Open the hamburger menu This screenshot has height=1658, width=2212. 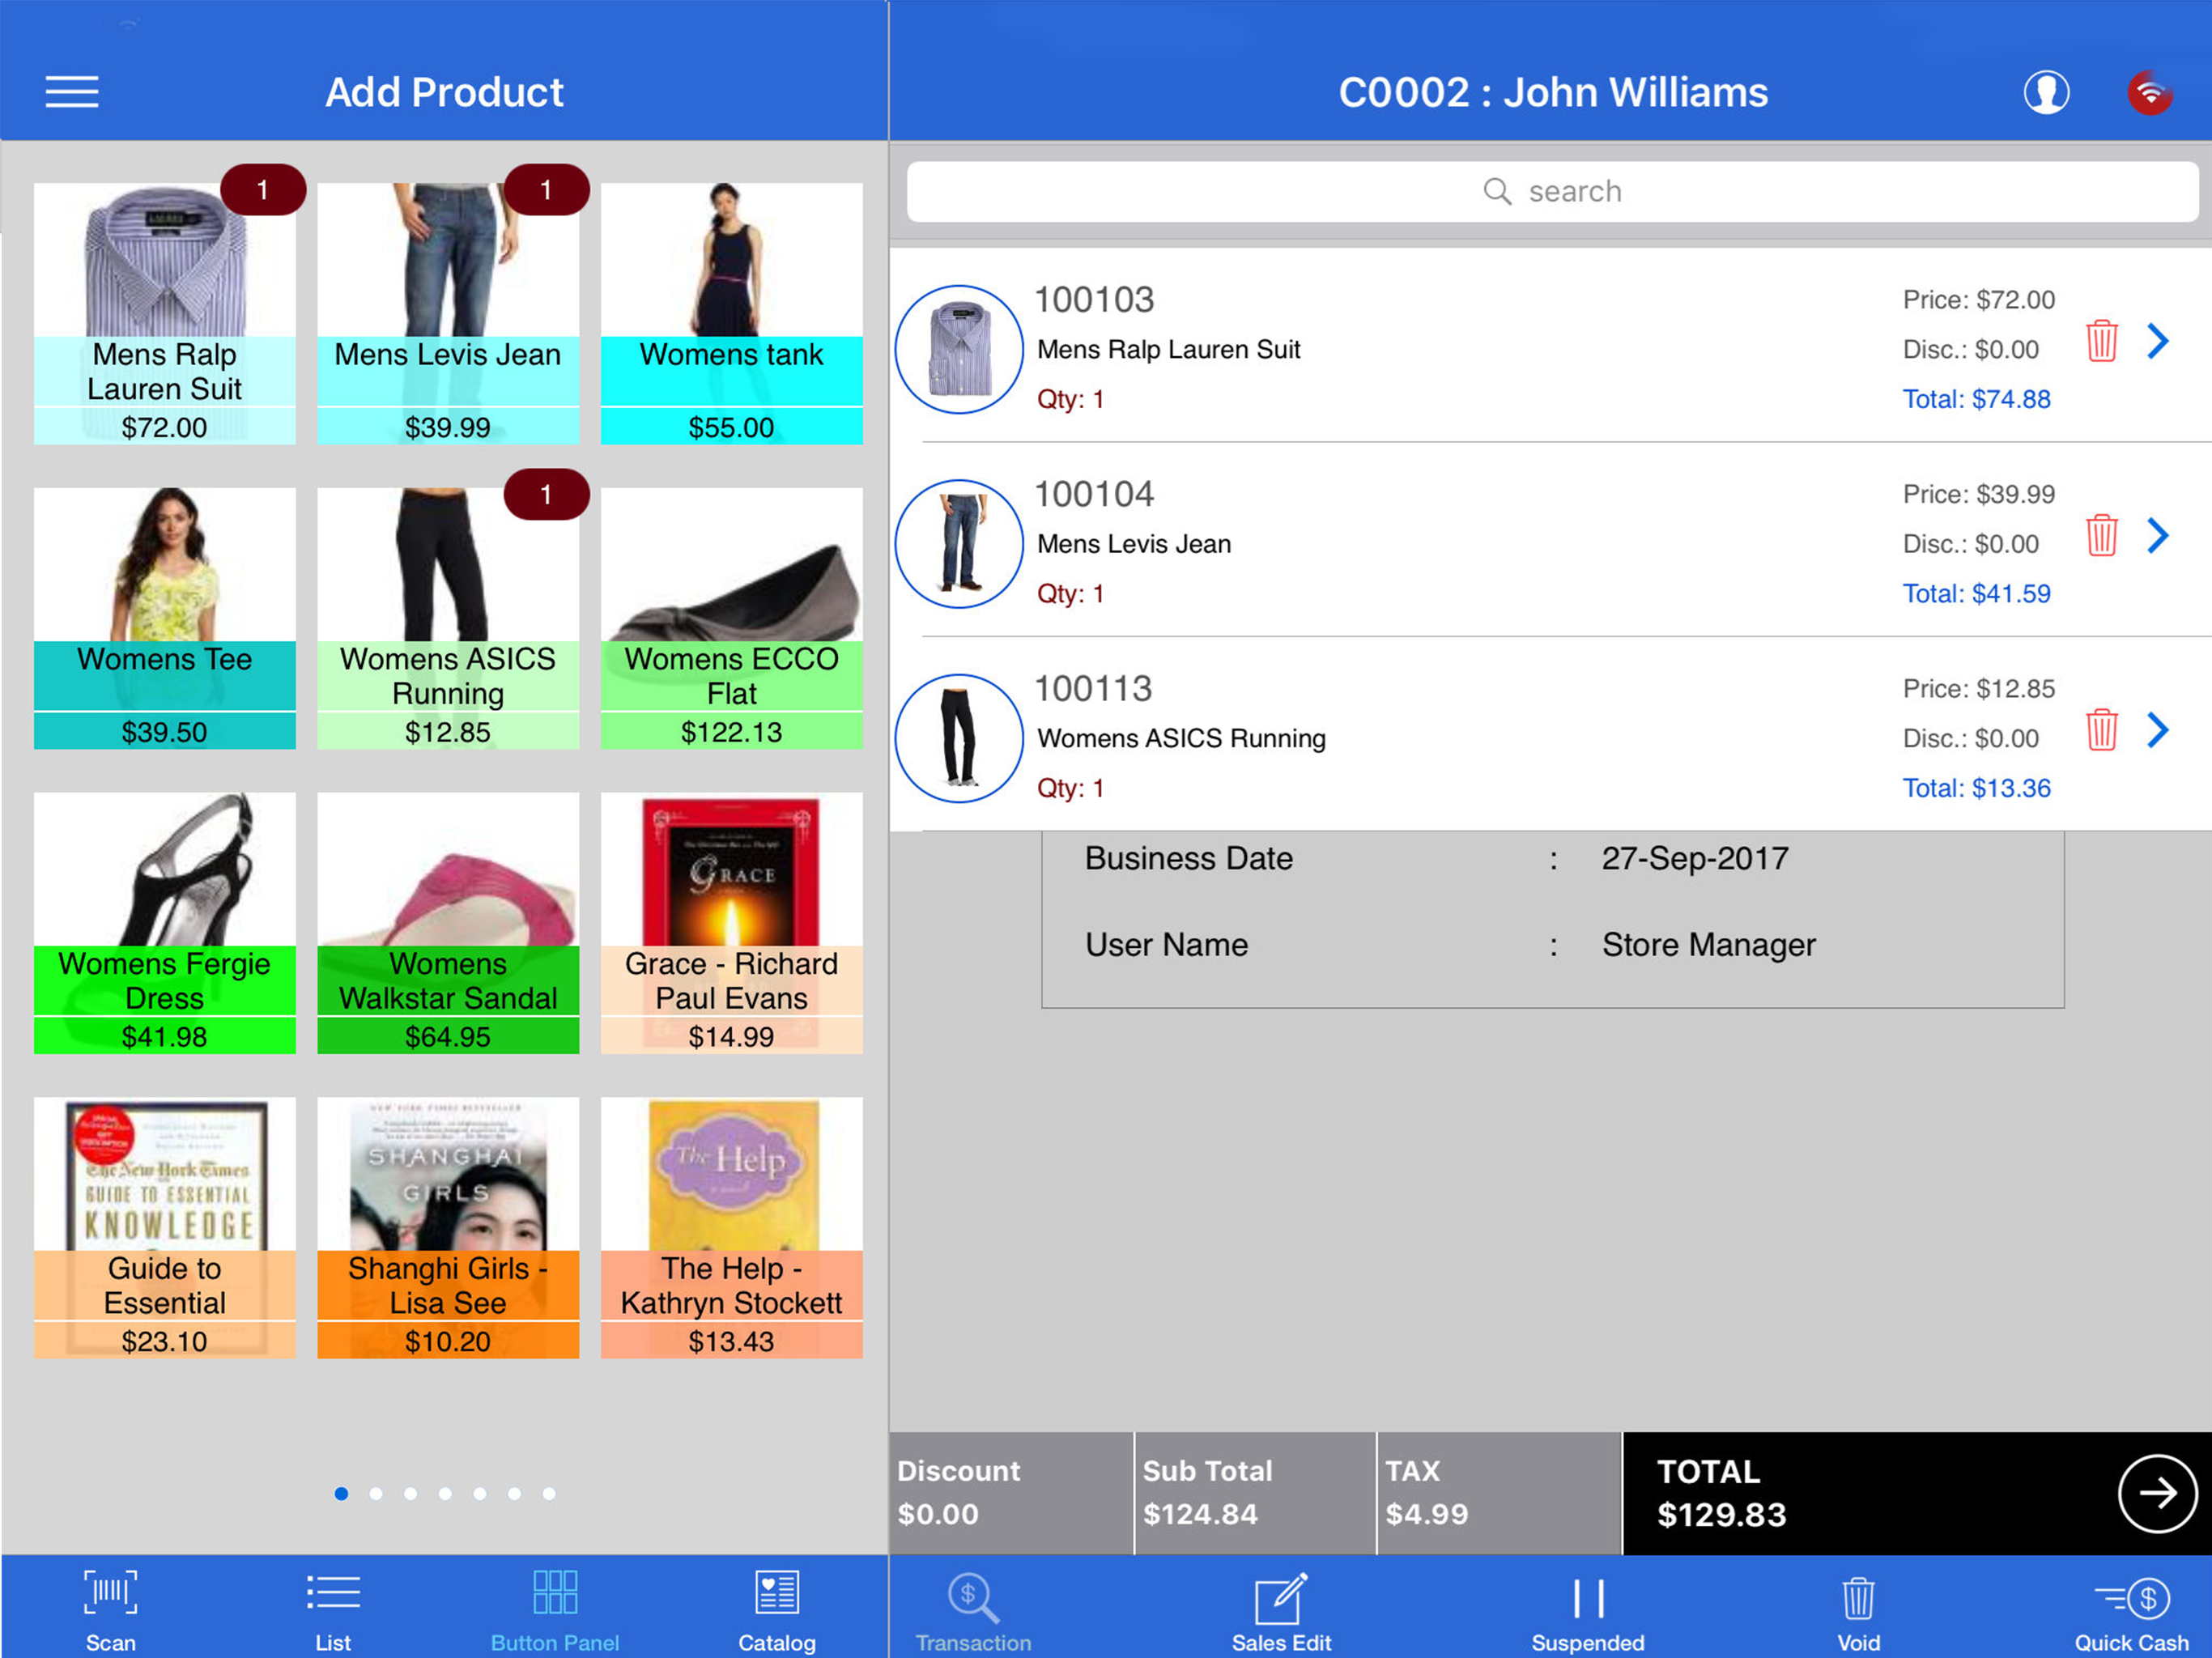[x=72, y=92]
